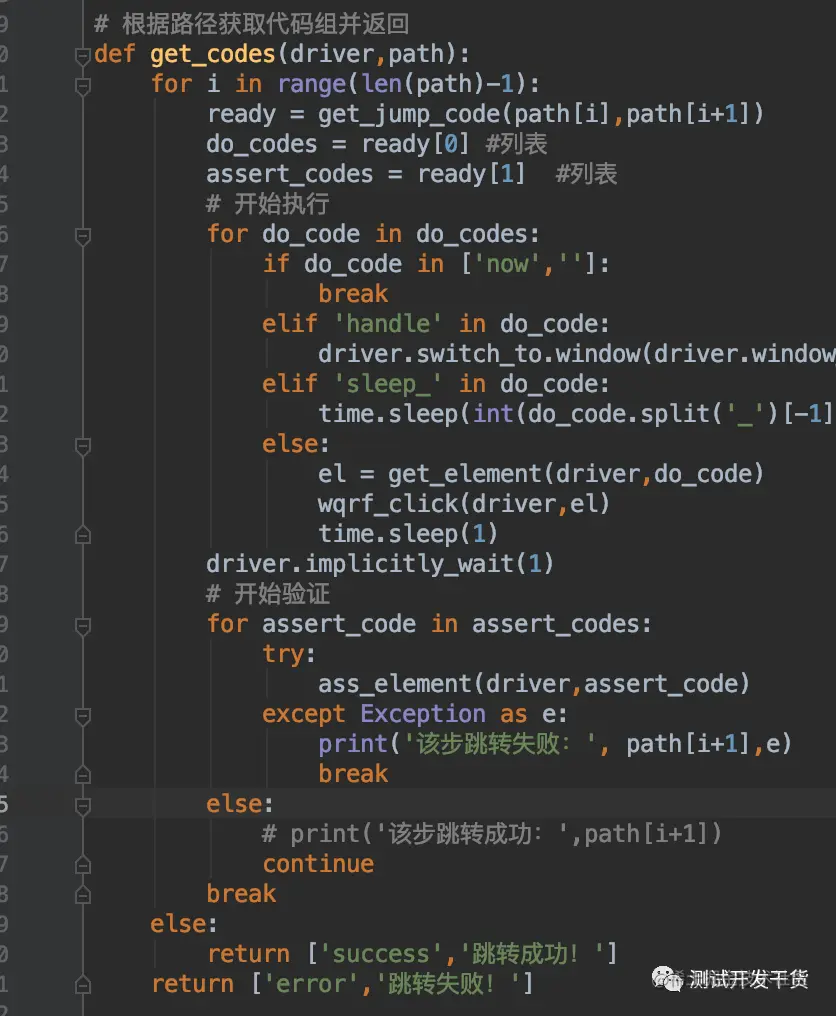This screenshot has height=1016, width=836.
Task: Click the "return ['success','跳转成功！']" line
Action: pyautogui.click(x=412, y=954)
